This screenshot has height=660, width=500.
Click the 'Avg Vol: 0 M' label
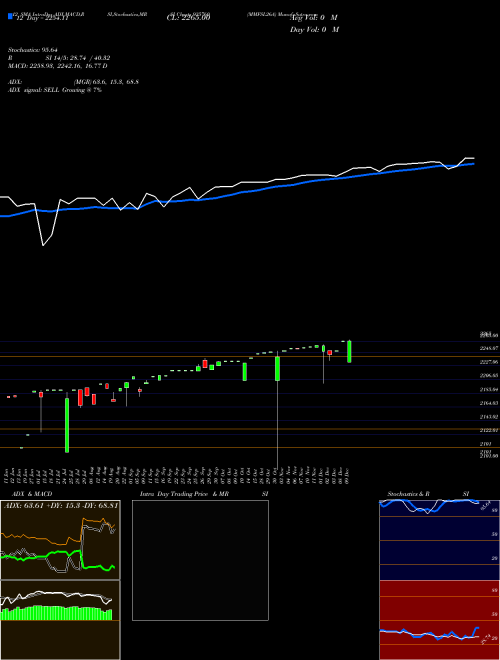coord(314,18)
